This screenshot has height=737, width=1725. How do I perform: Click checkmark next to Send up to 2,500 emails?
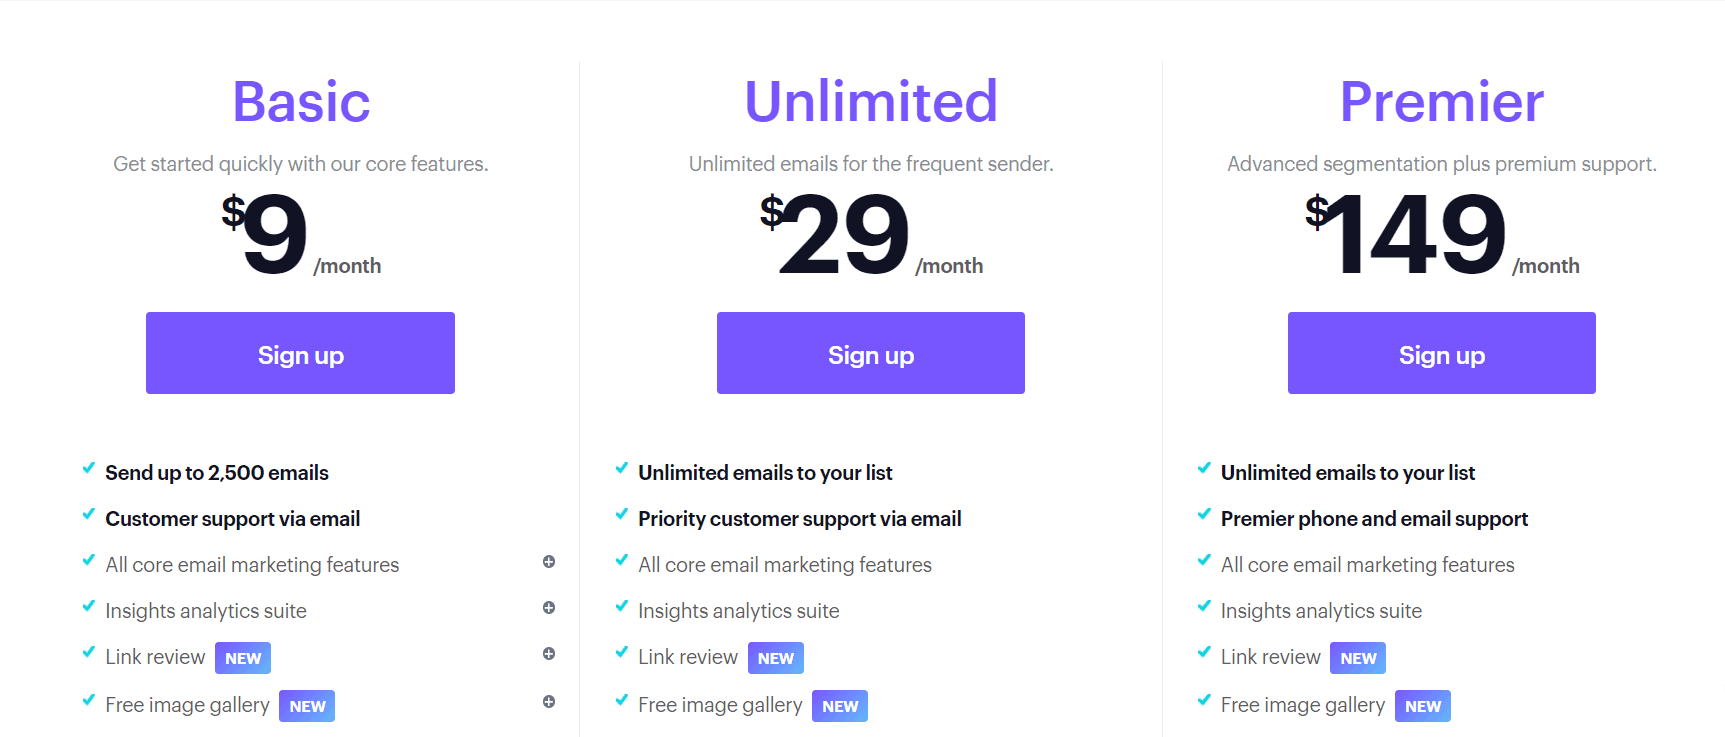point(89,468)
